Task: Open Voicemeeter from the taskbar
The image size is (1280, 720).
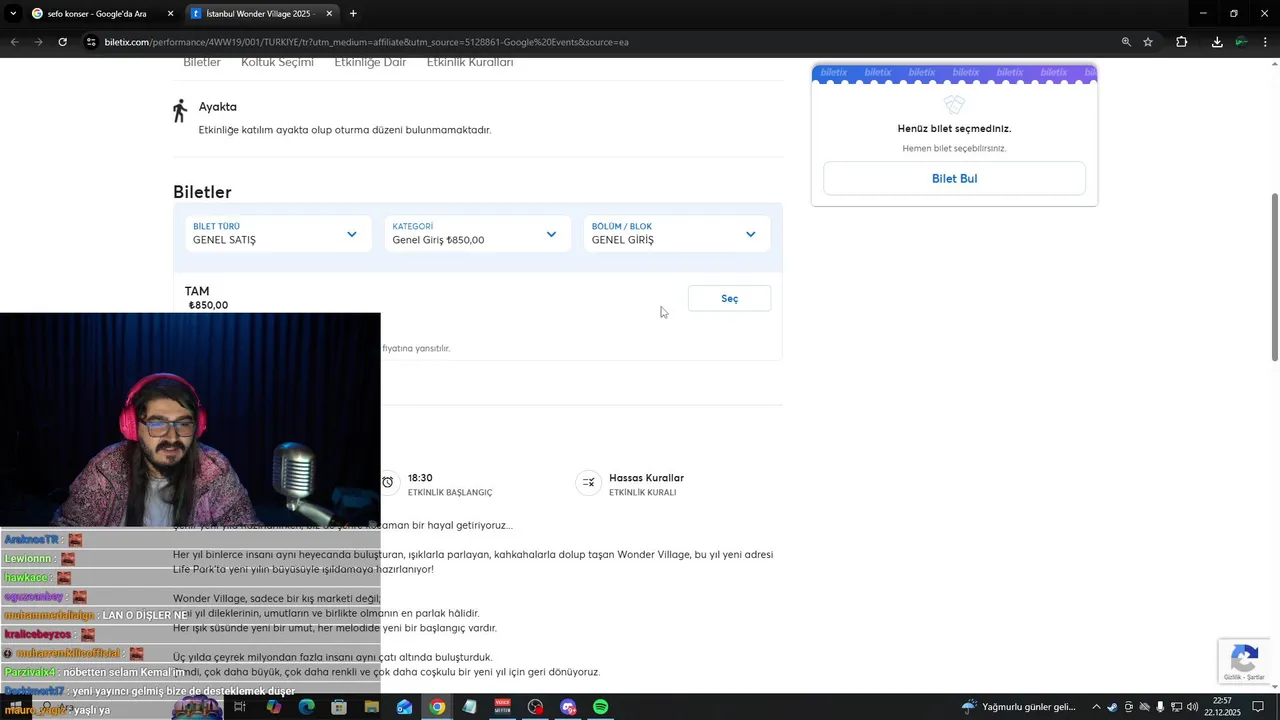Action: 503,707
